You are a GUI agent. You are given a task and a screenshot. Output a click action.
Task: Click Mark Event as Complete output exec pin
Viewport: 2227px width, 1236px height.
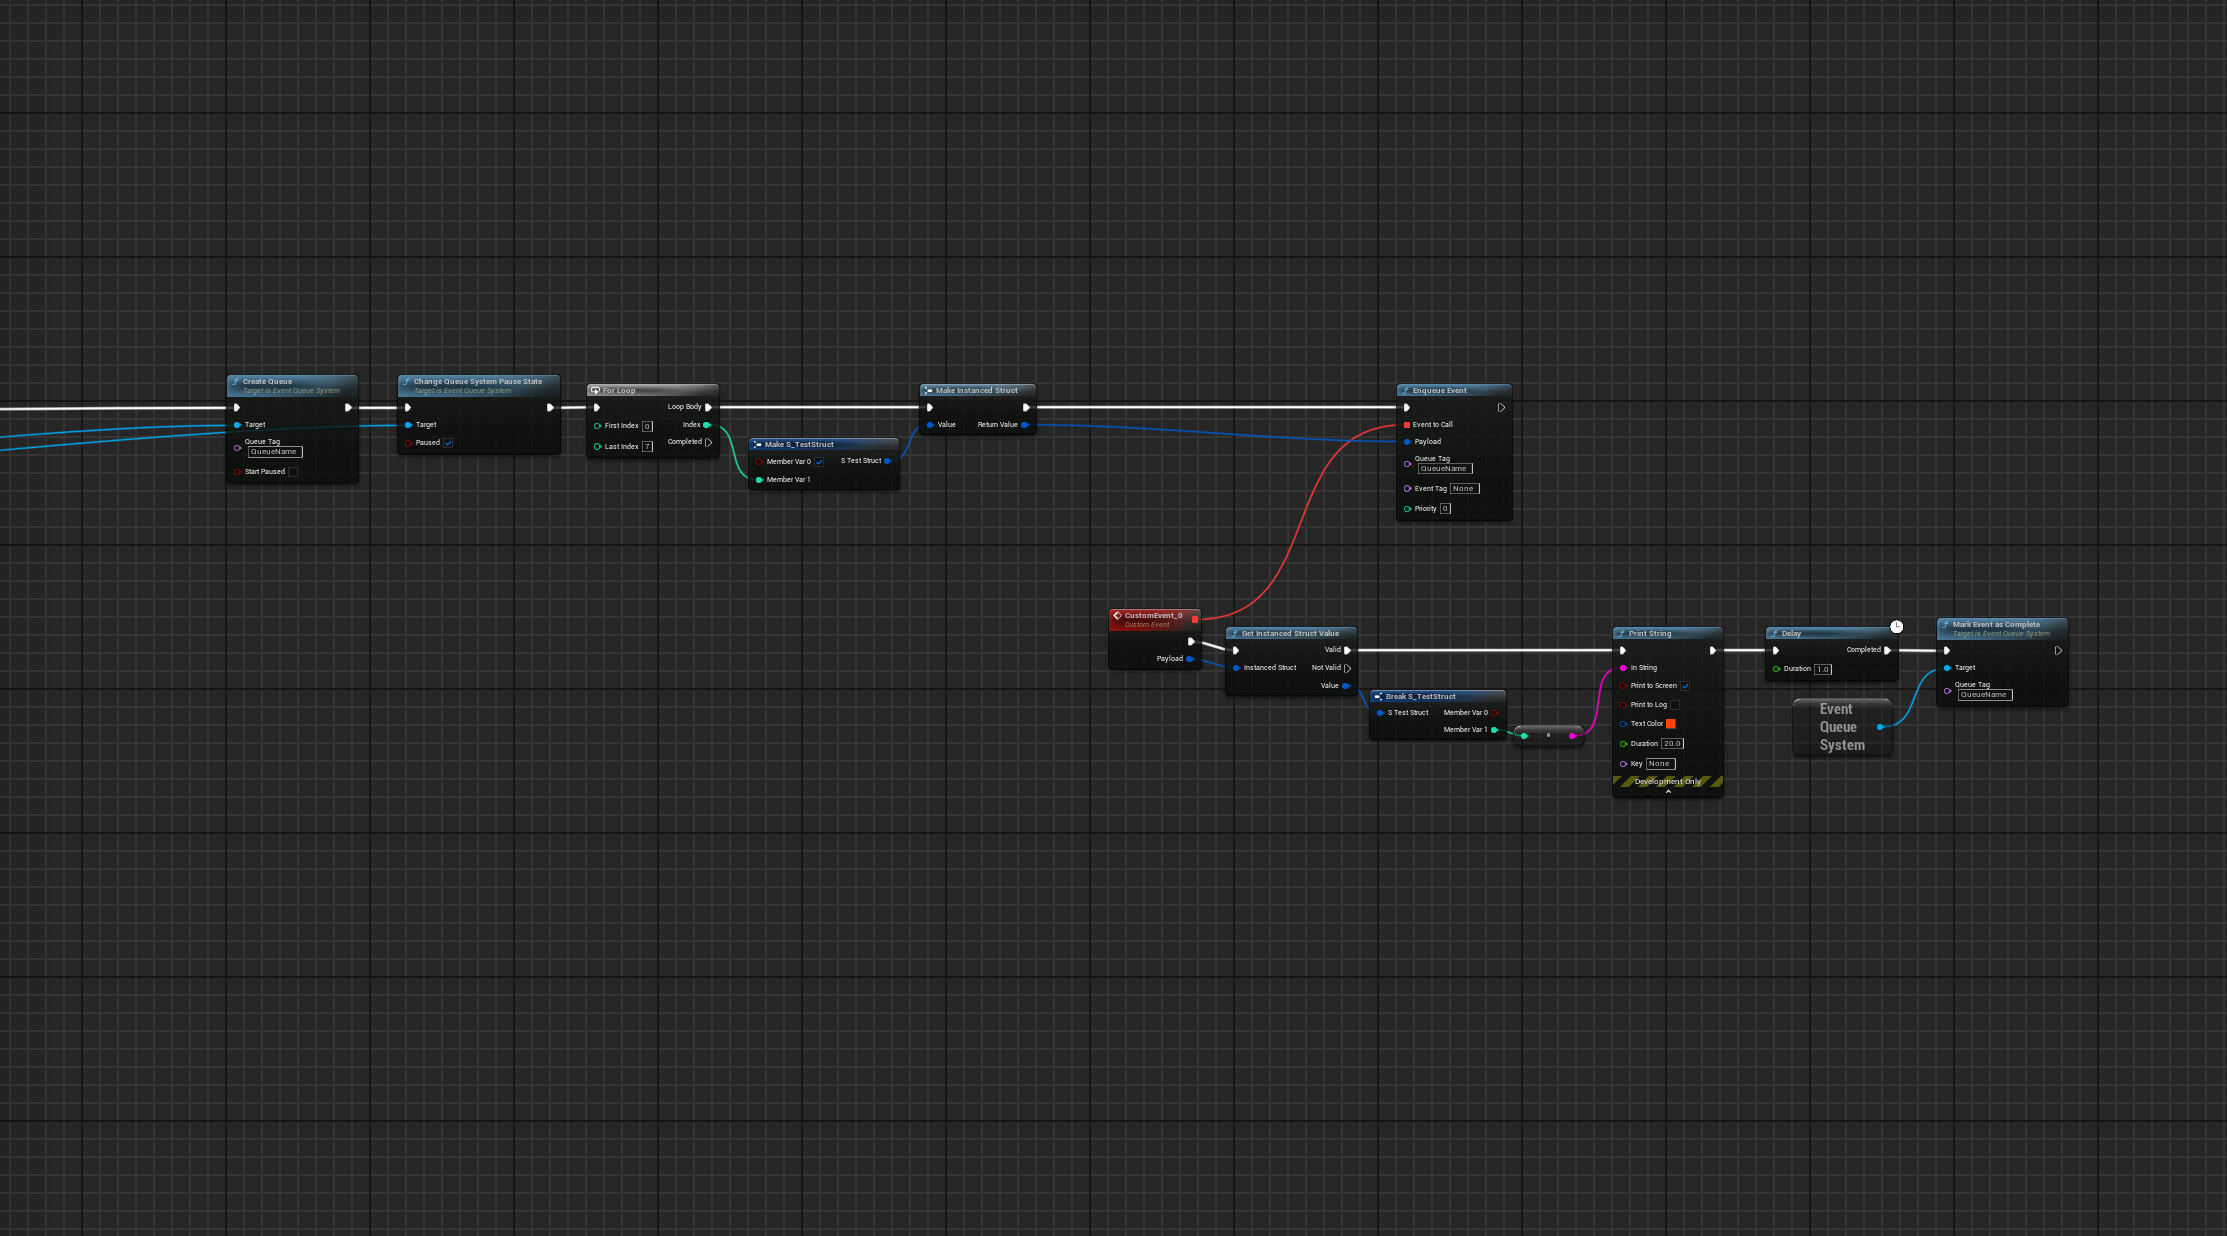2058,651
